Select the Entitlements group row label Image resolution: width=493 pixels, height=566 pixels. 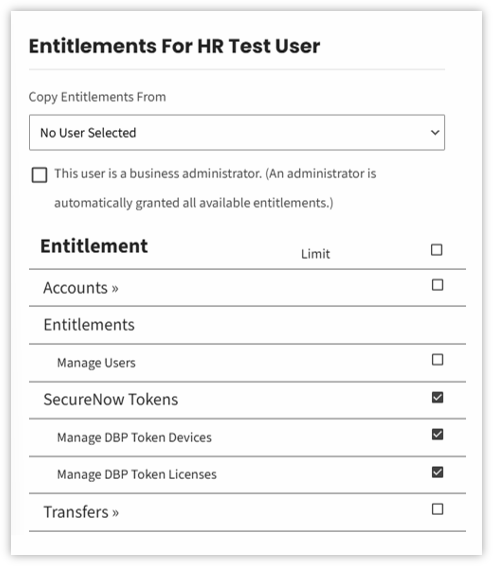(89, 325)
